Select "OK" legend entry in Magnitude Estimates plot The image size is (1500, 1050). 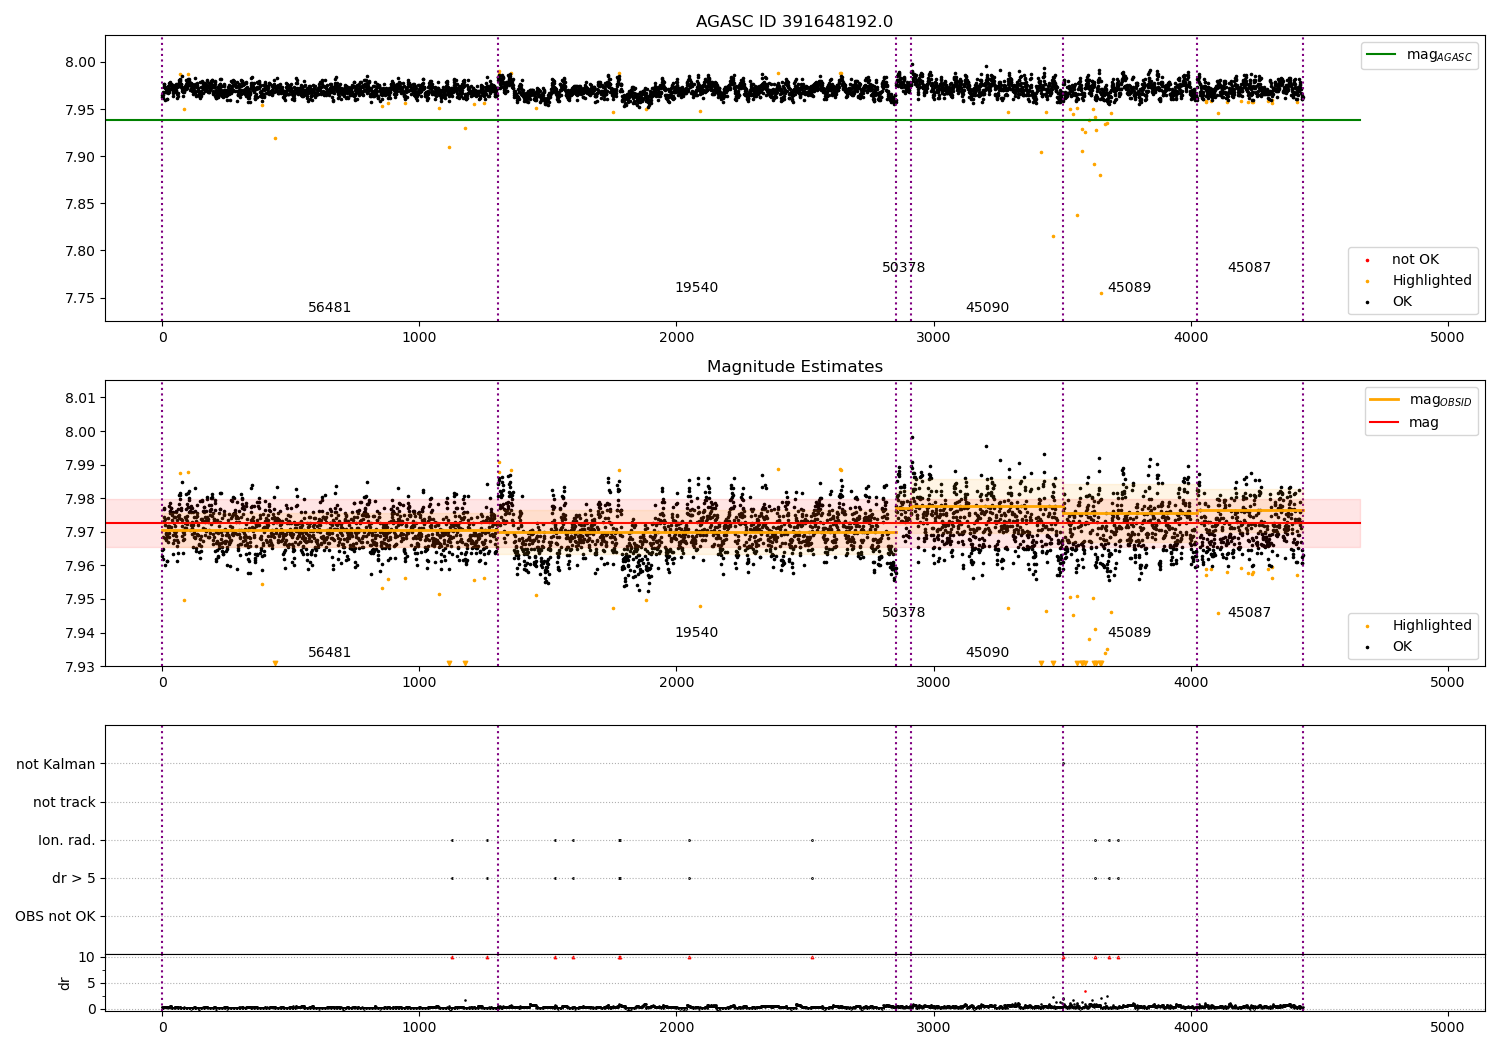(1402, 647)
